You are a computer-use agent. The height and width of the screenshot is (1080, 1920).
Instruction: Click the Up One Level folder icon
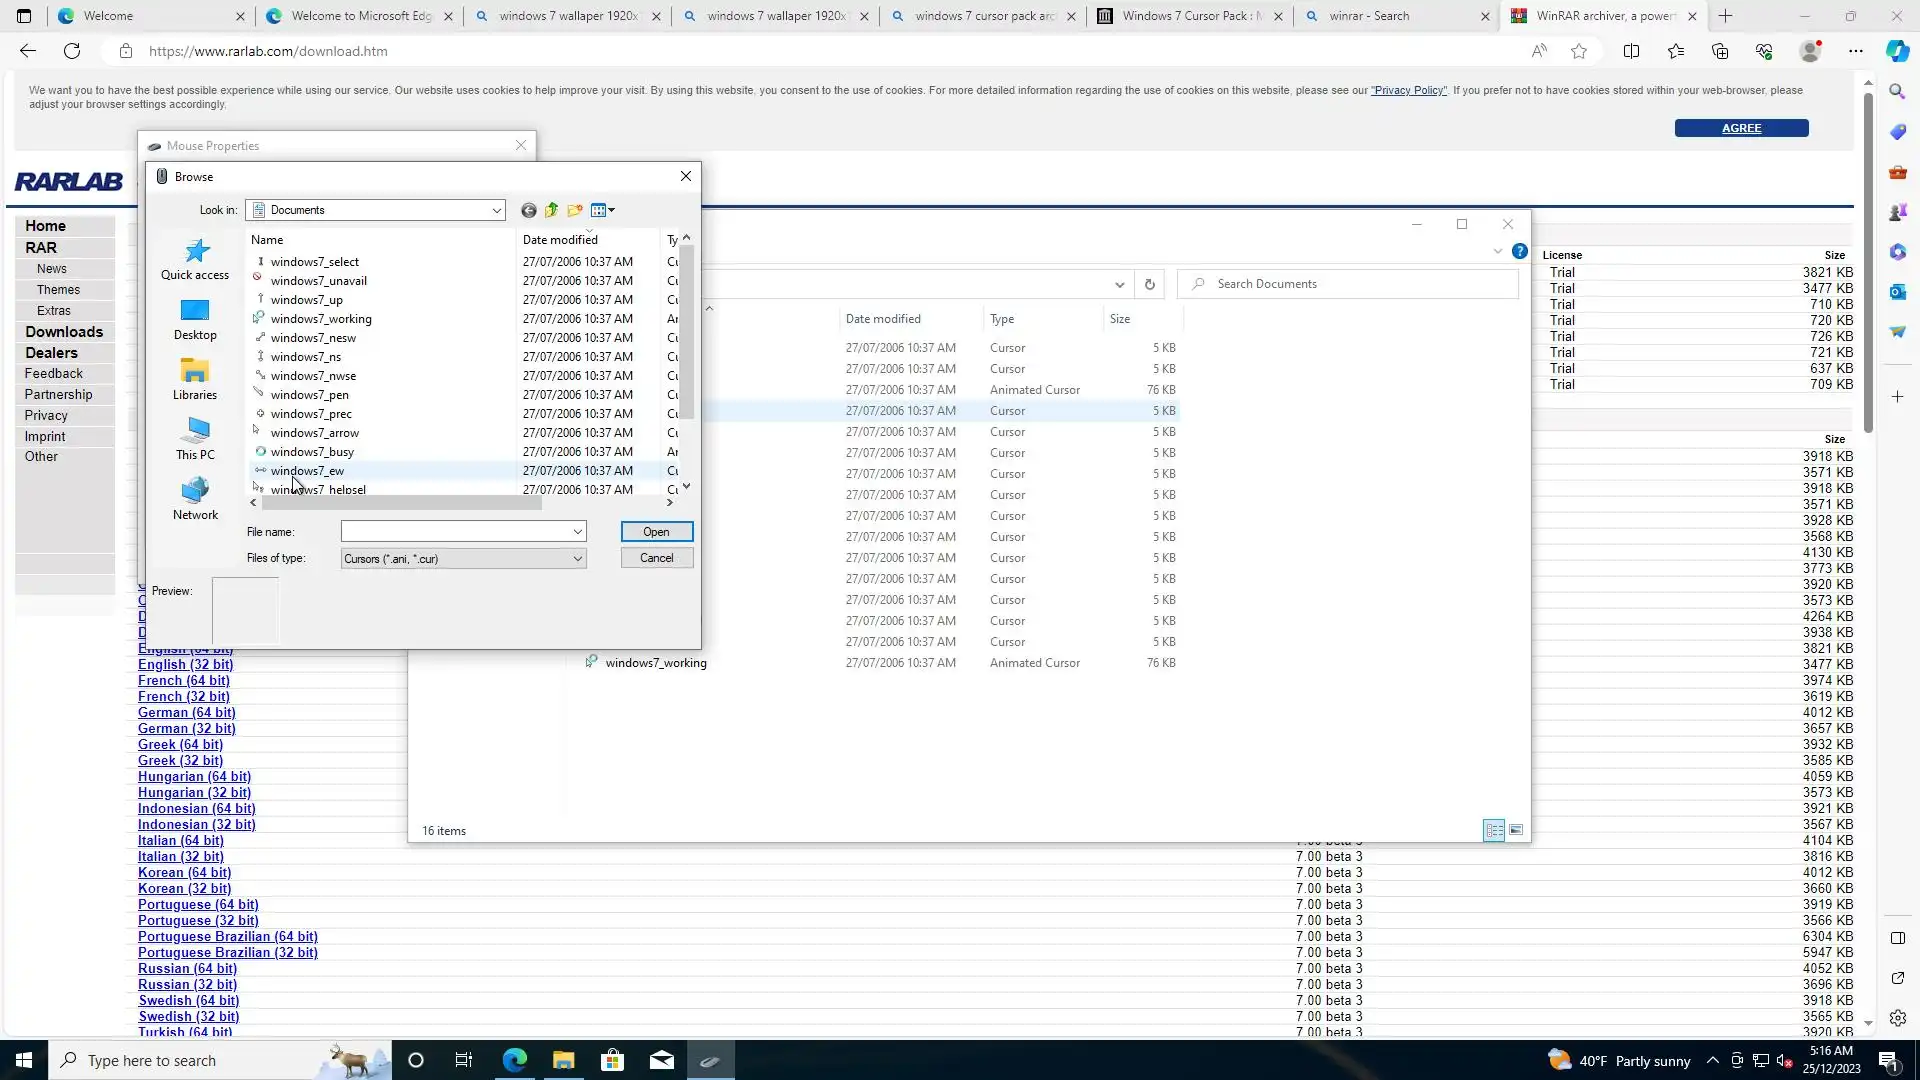click(551, 210)
